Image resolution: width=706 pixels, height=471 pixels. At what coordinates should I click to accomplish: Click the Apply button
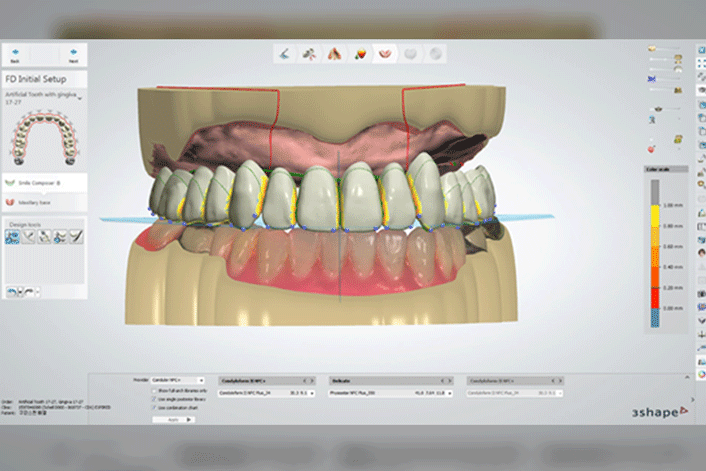pos(174,420)
